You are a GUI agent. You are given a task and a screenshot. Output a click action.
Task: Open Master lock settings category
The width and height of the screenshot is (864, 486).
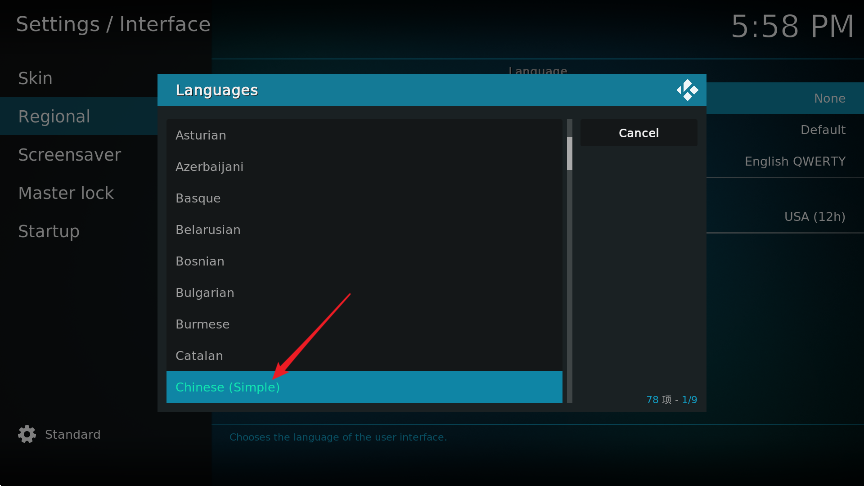[66, 193]
